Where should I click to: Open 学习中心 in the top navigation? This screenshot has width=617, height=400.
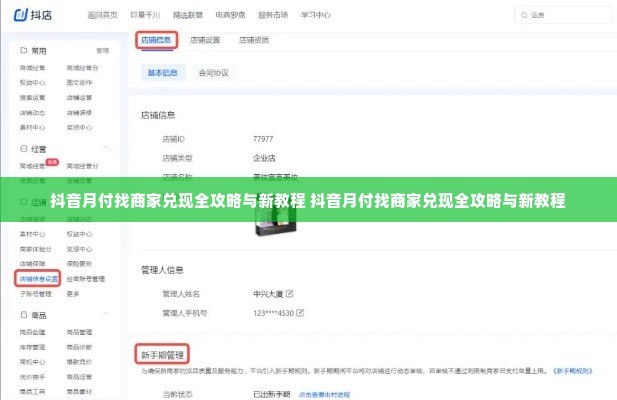[316, 15]
